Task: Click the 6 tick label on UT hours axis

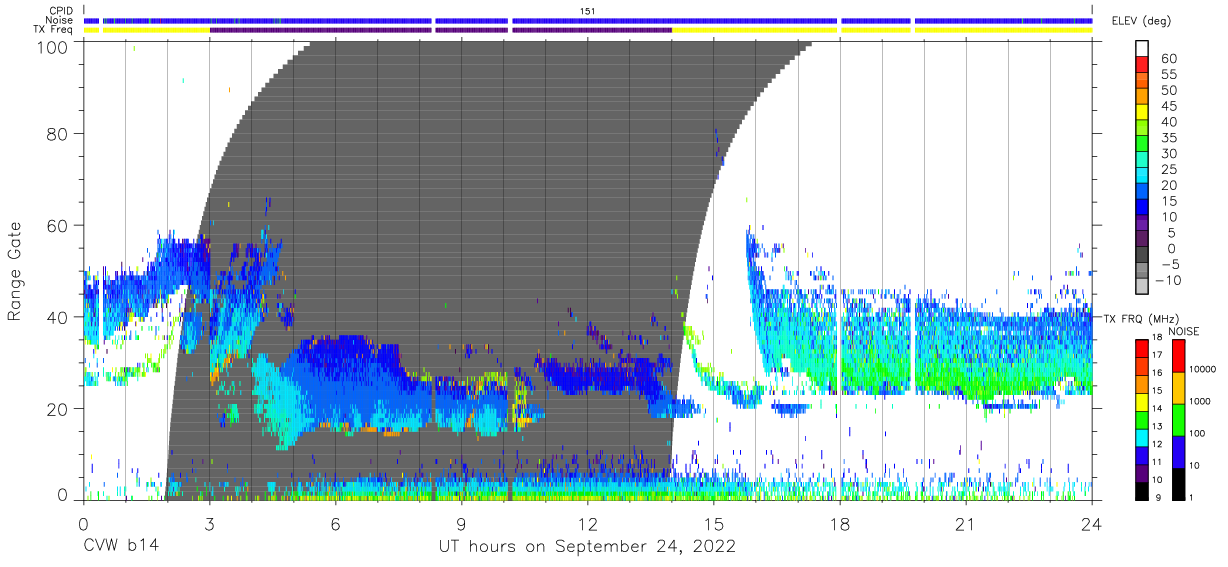Action: tap(336, 523)
